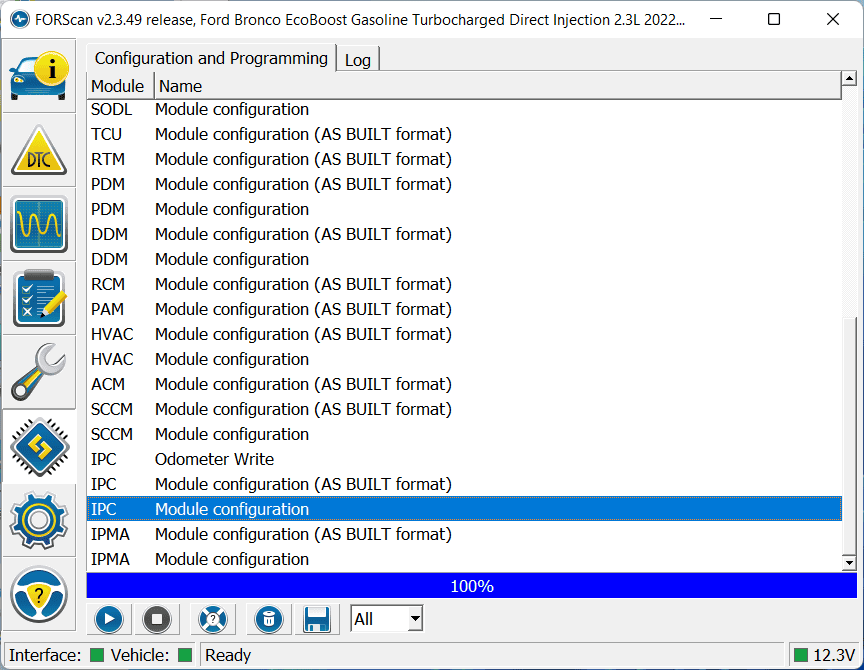This screenshot has width=864, height=670.
Task: Open the DTC trouble codes section
Action: pyautogui.click(x=39, y=150)
